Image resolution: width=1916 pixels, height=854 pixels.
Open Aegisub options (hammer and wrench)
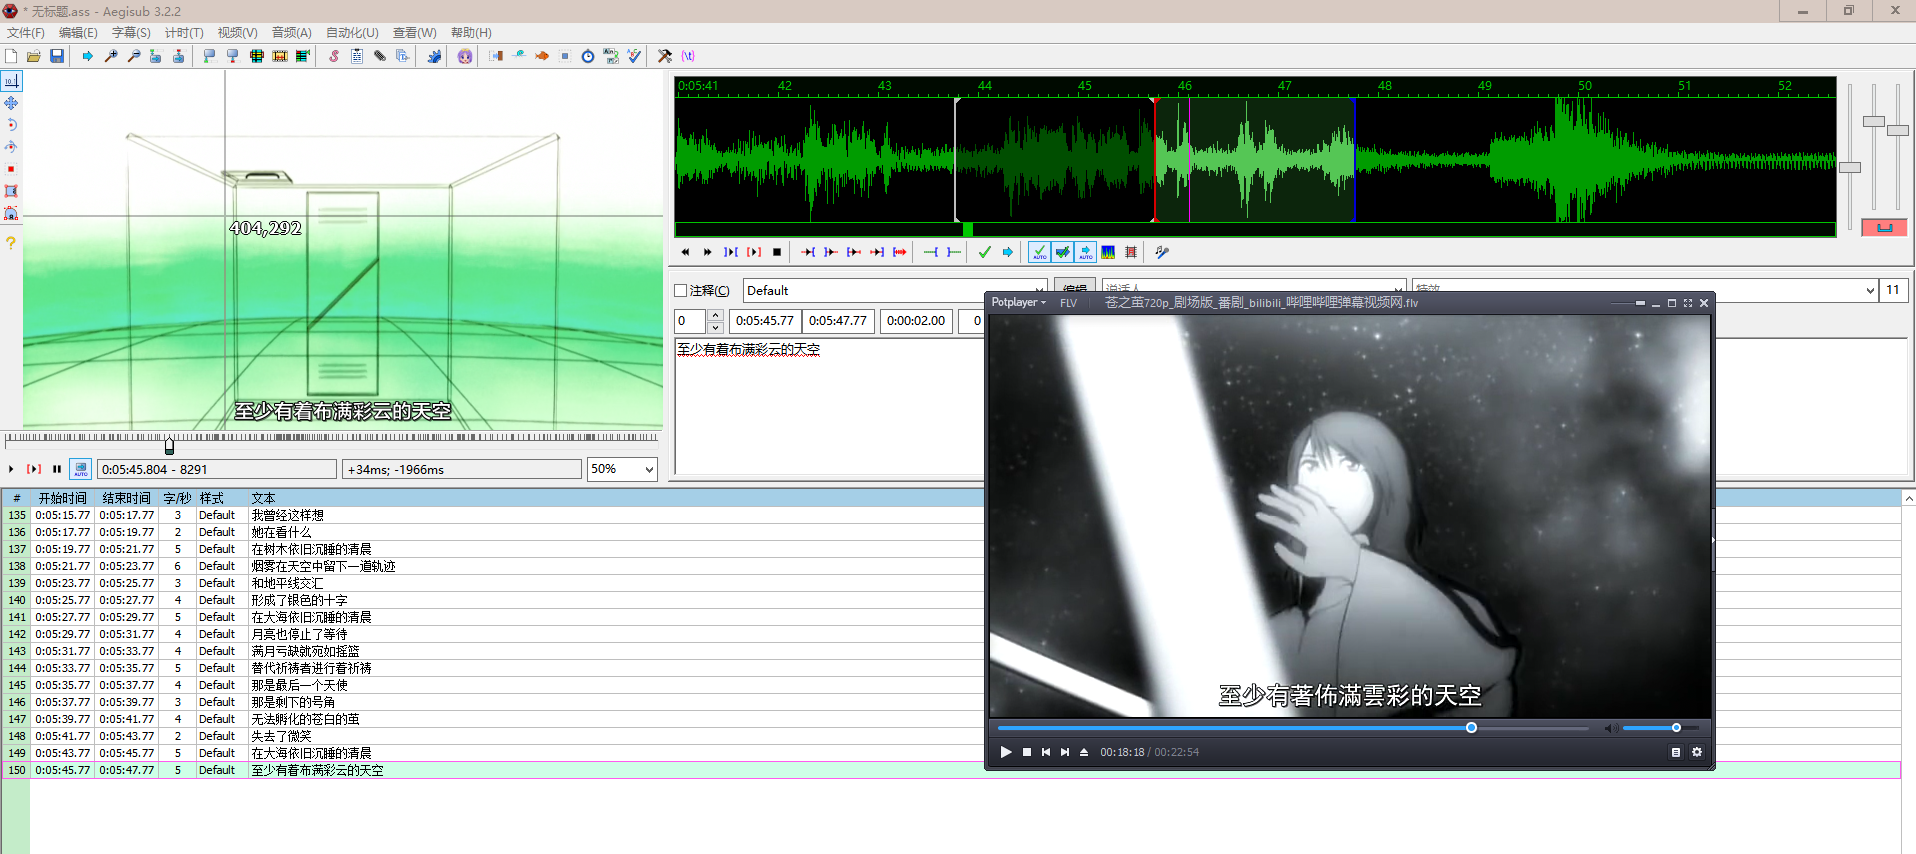665,56
